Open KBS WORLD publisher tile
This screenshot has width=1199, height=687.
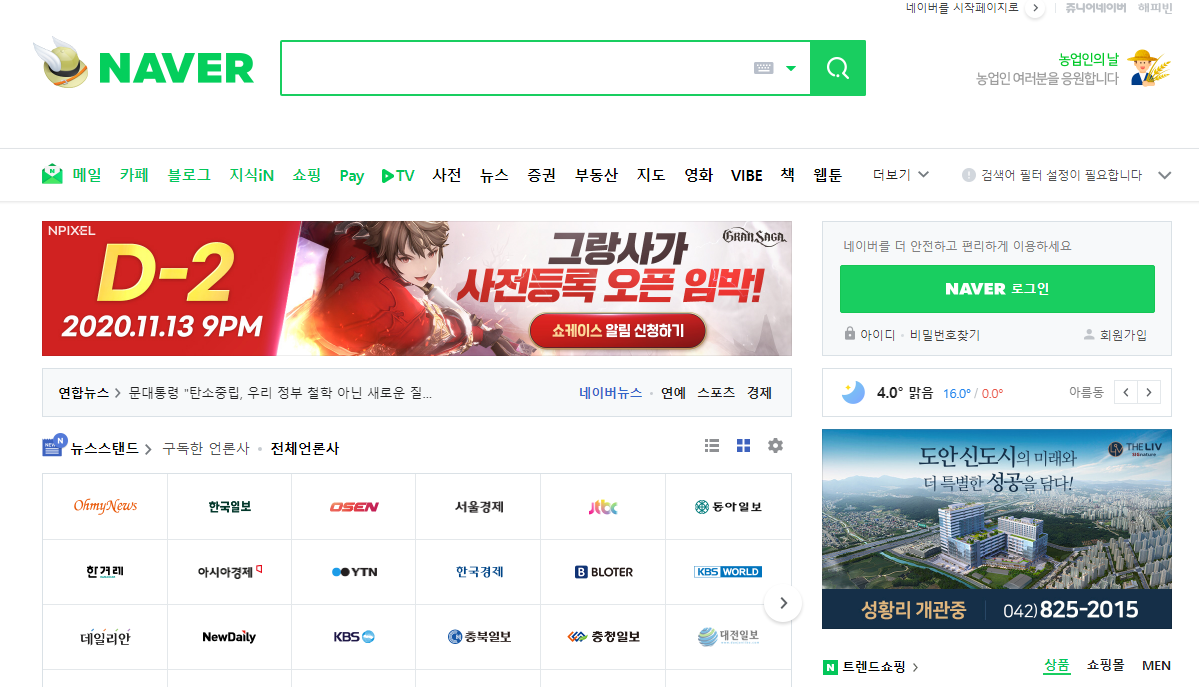click(x=728, y=571)
